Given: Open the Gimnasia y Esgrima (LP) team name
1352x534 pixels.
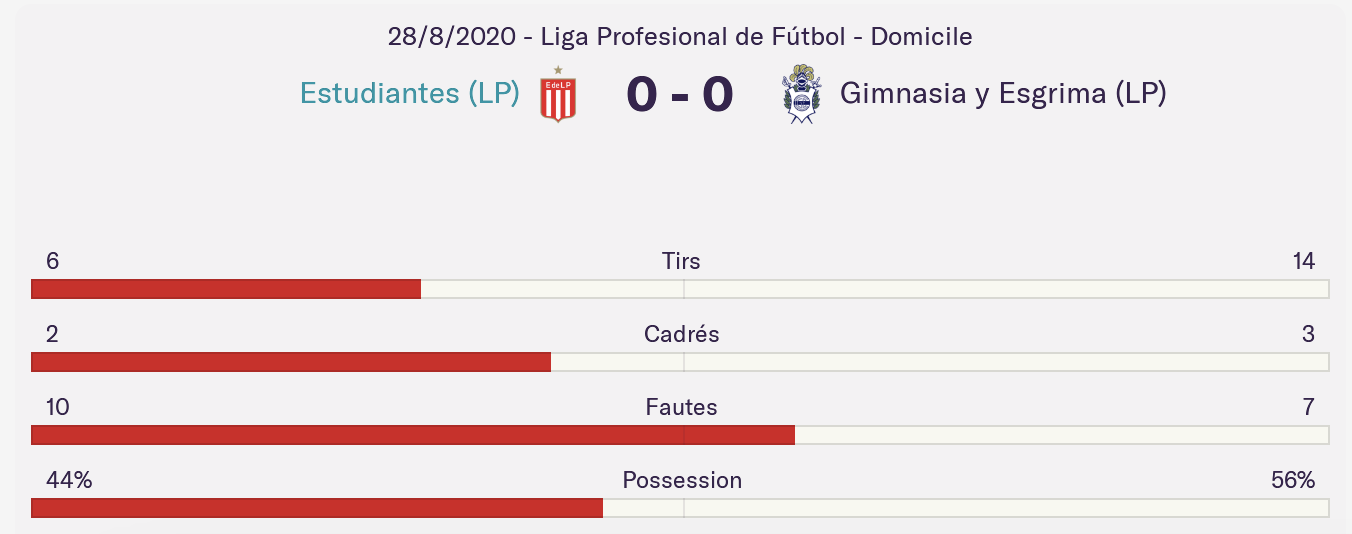Looking at the screenshot, I should [1003, 94].
